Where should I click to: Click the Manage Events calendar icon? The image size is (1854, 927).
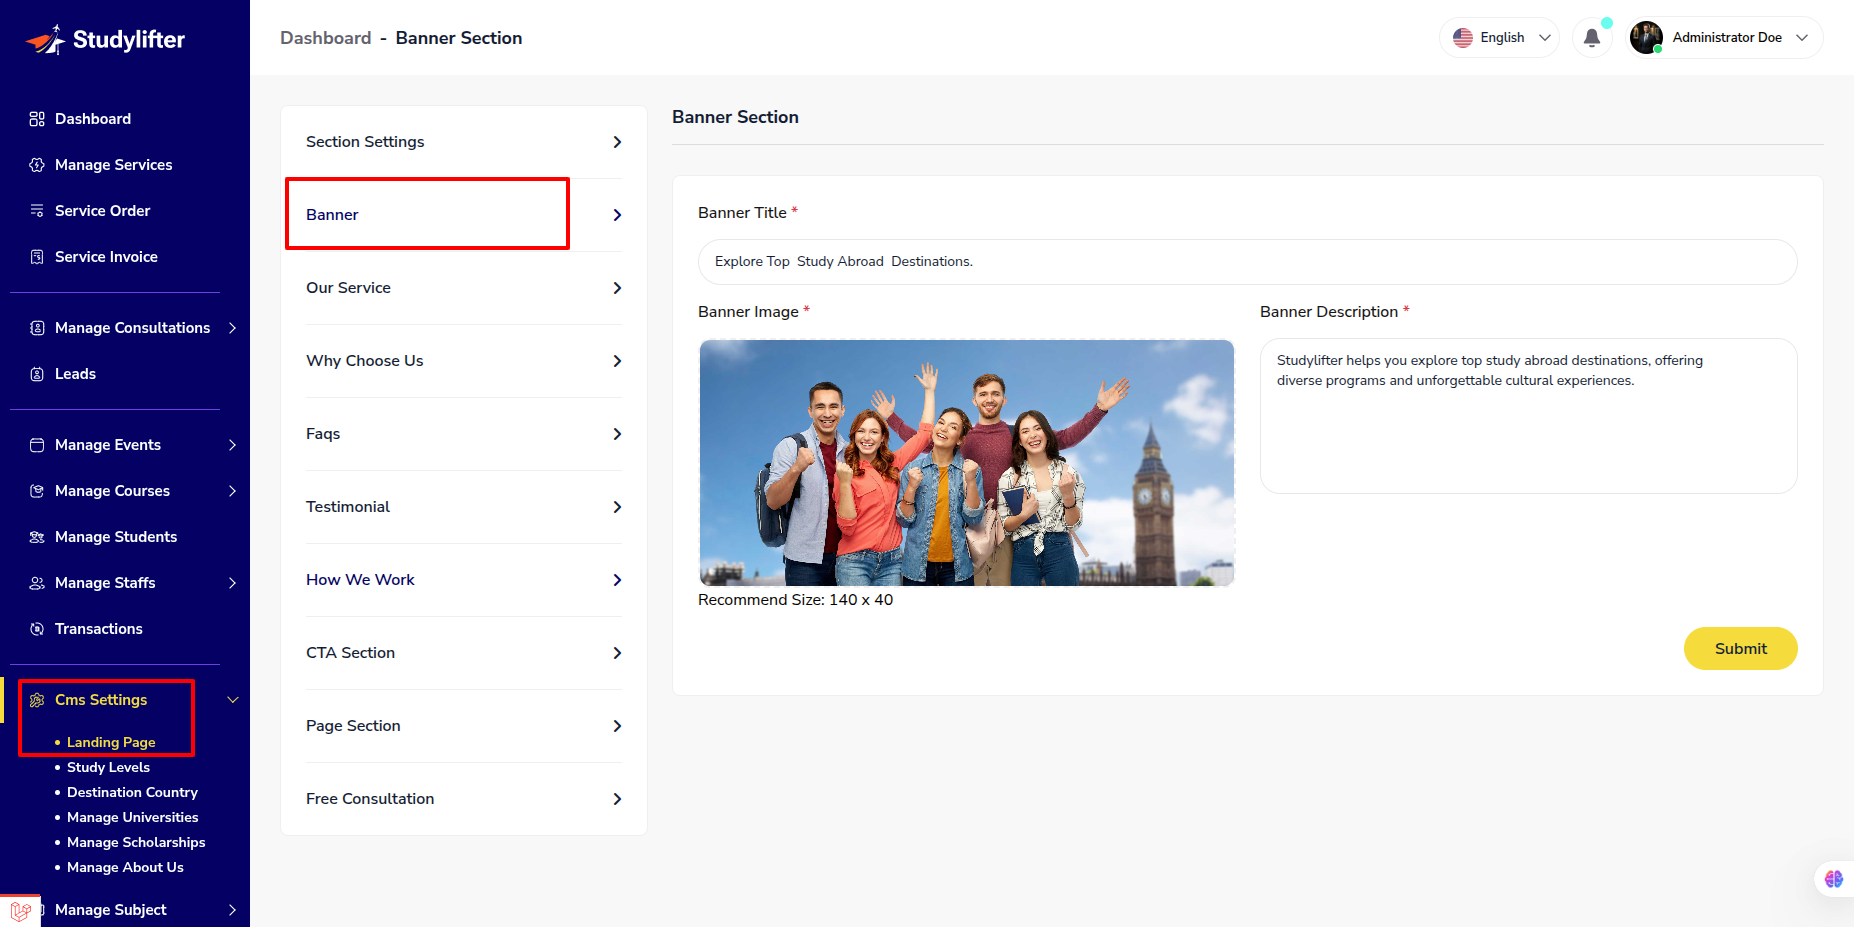tap(37, 445)
